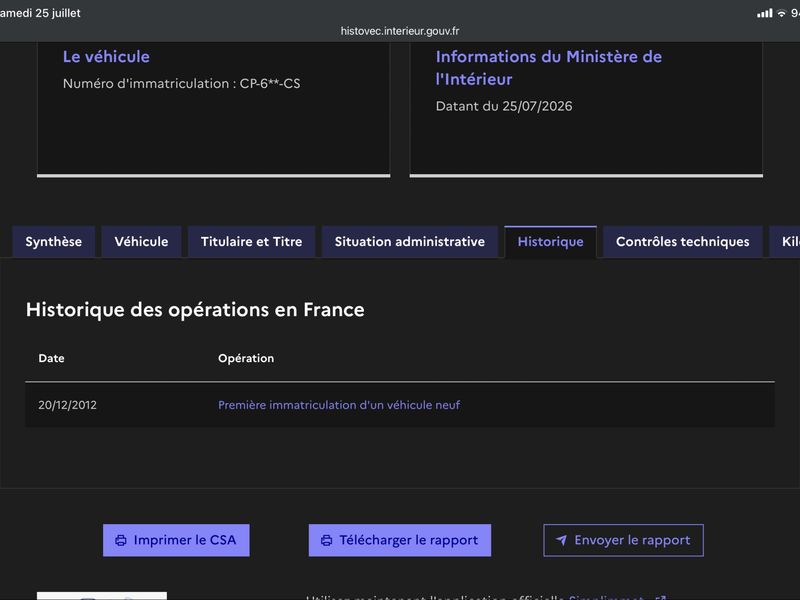800x600 pixels.
Task: Click Historique des opérations en France heading
Action: pos(195,310)
